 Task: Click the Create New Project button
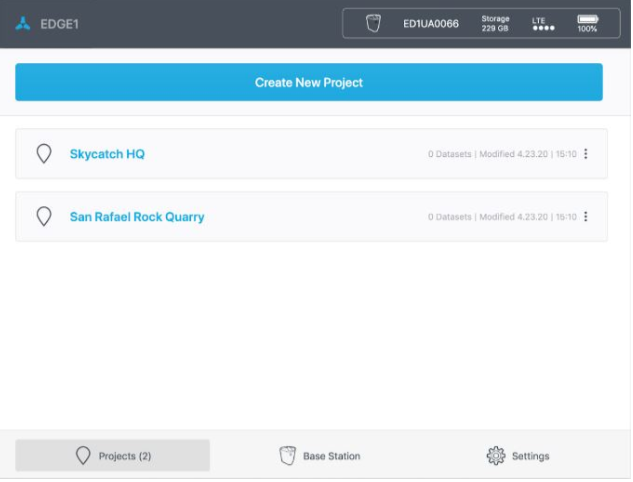click(309, 82)
